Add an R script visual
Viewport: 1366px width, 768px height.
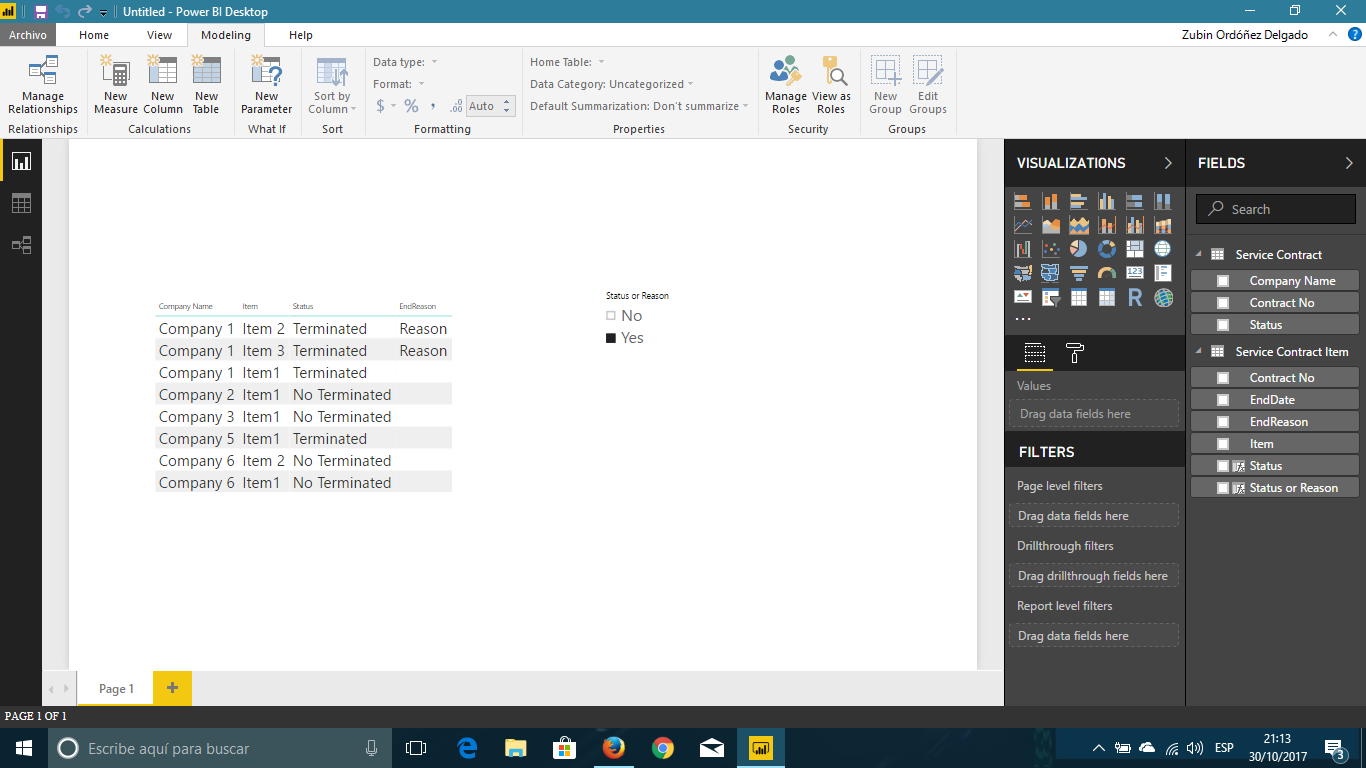click(x=1134, y=297)
